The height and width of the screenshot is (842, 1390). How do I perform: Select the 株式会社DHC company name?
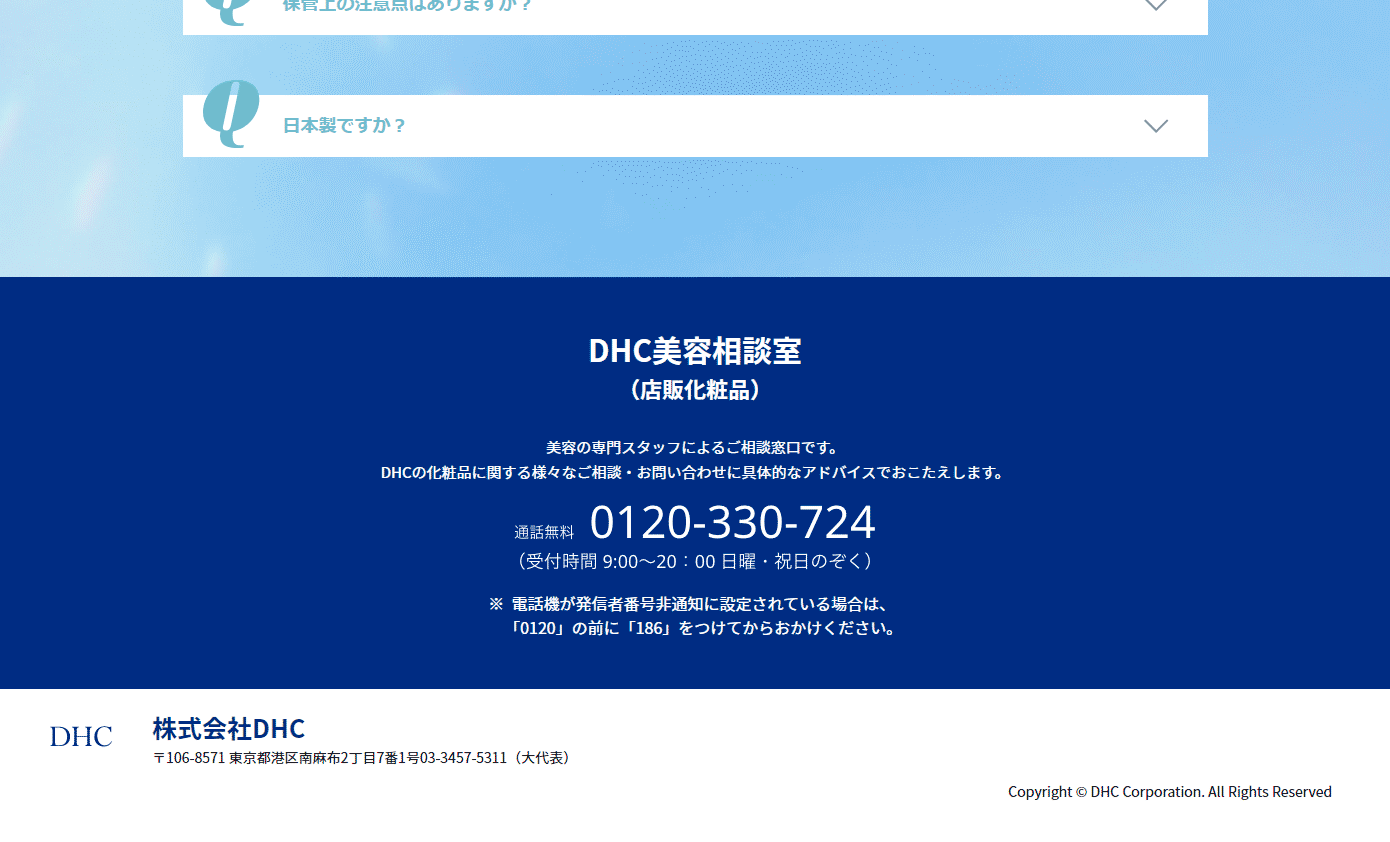click(x=229, y=728)
